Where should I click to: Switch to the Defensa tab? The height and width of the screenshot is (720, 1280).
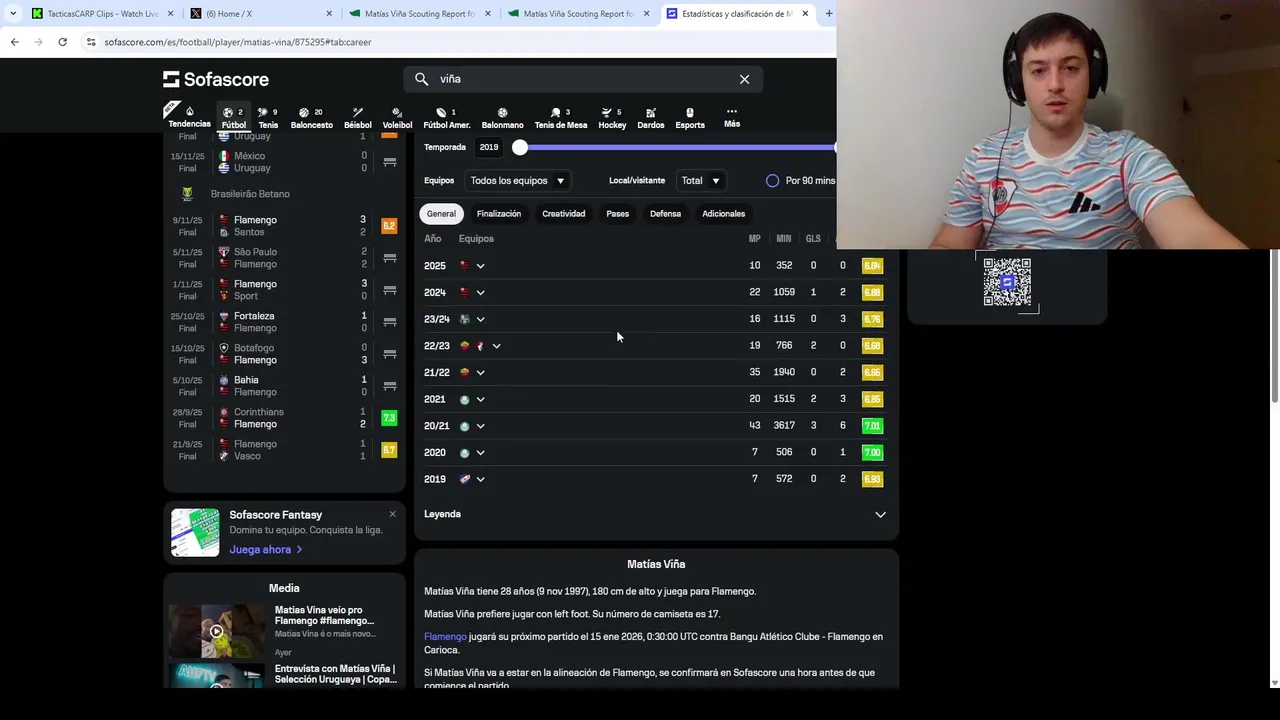coord(665,214)
